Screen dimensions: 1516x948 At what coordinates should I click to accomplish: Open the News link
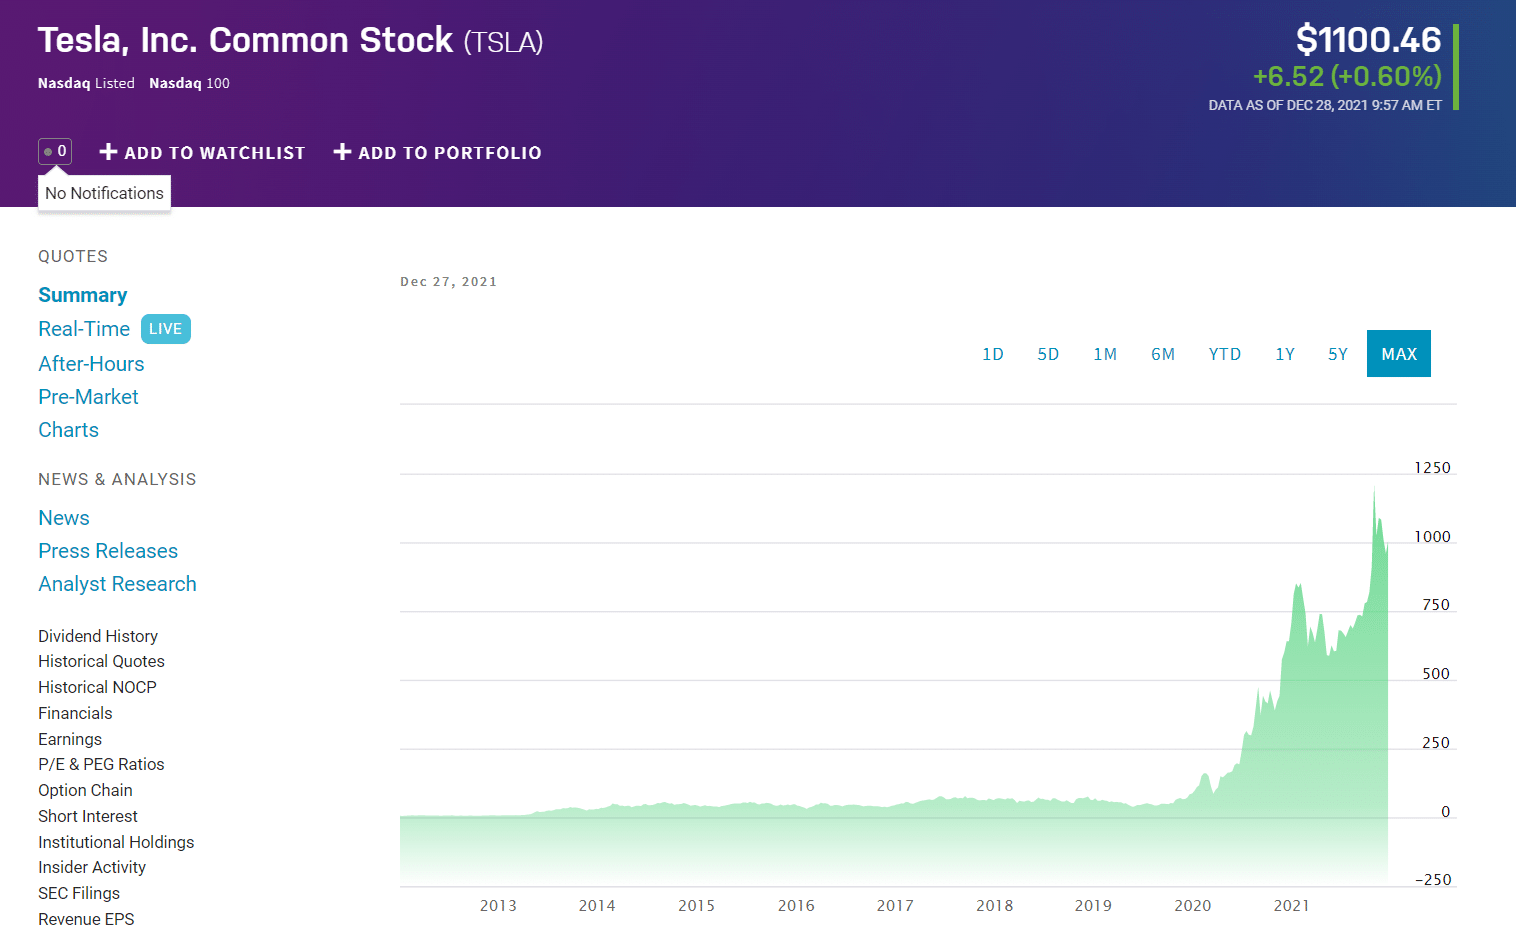coord(64,518)
